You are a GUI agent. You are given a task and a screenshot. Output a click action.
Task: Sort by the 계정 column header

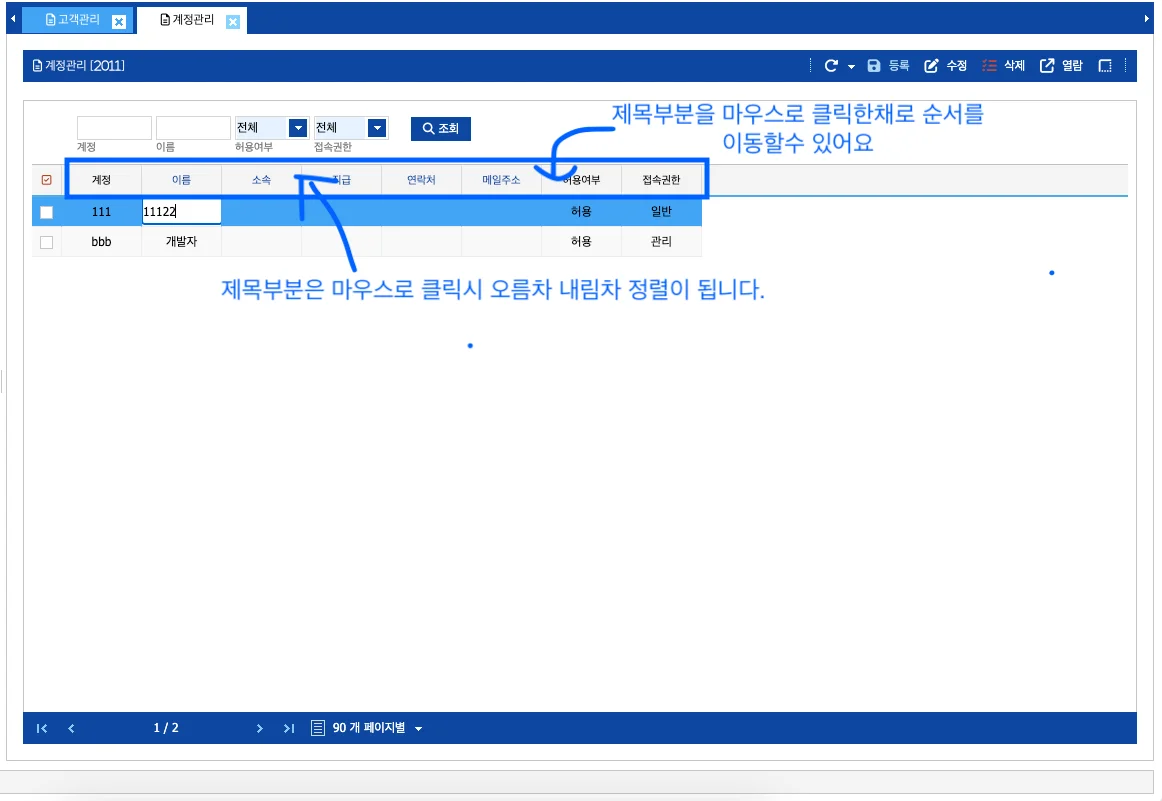coord(102,180)
